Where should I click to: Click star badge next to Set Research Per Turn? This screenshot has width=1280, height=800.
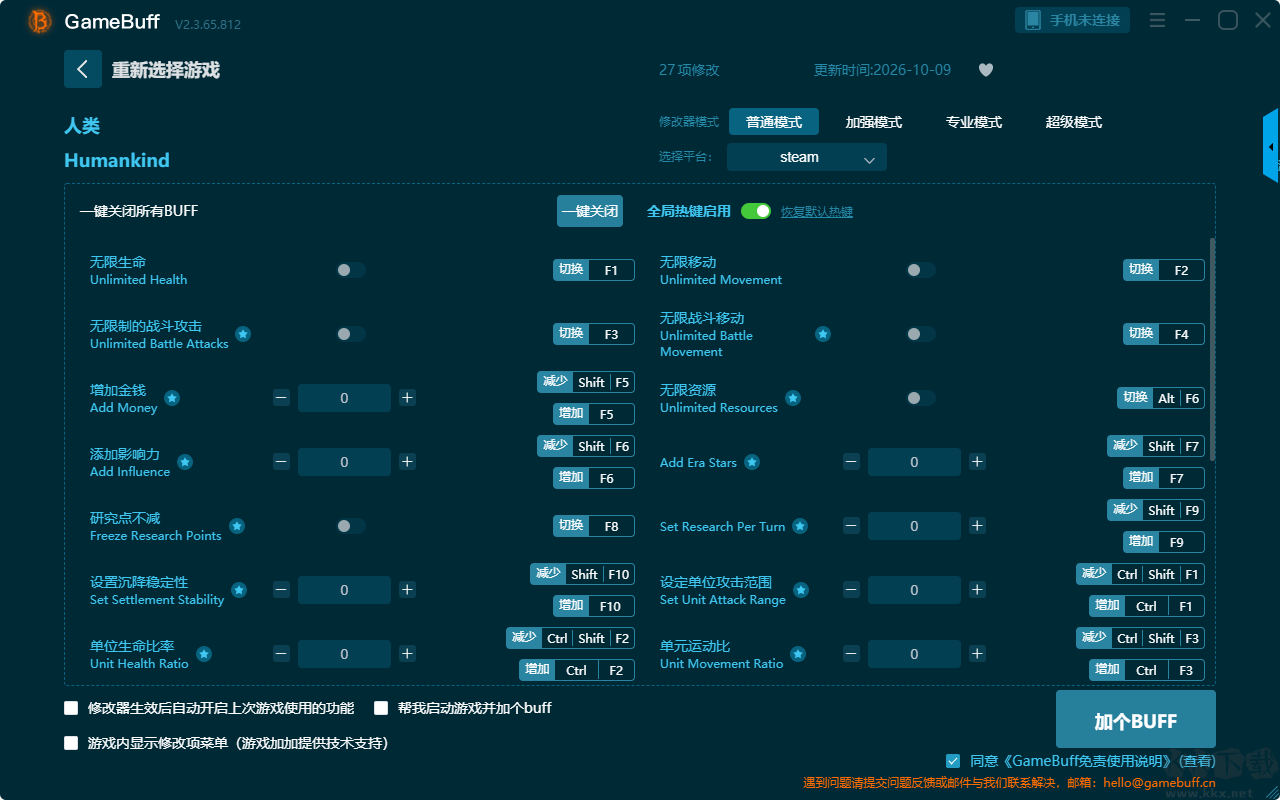click(800, 526)
